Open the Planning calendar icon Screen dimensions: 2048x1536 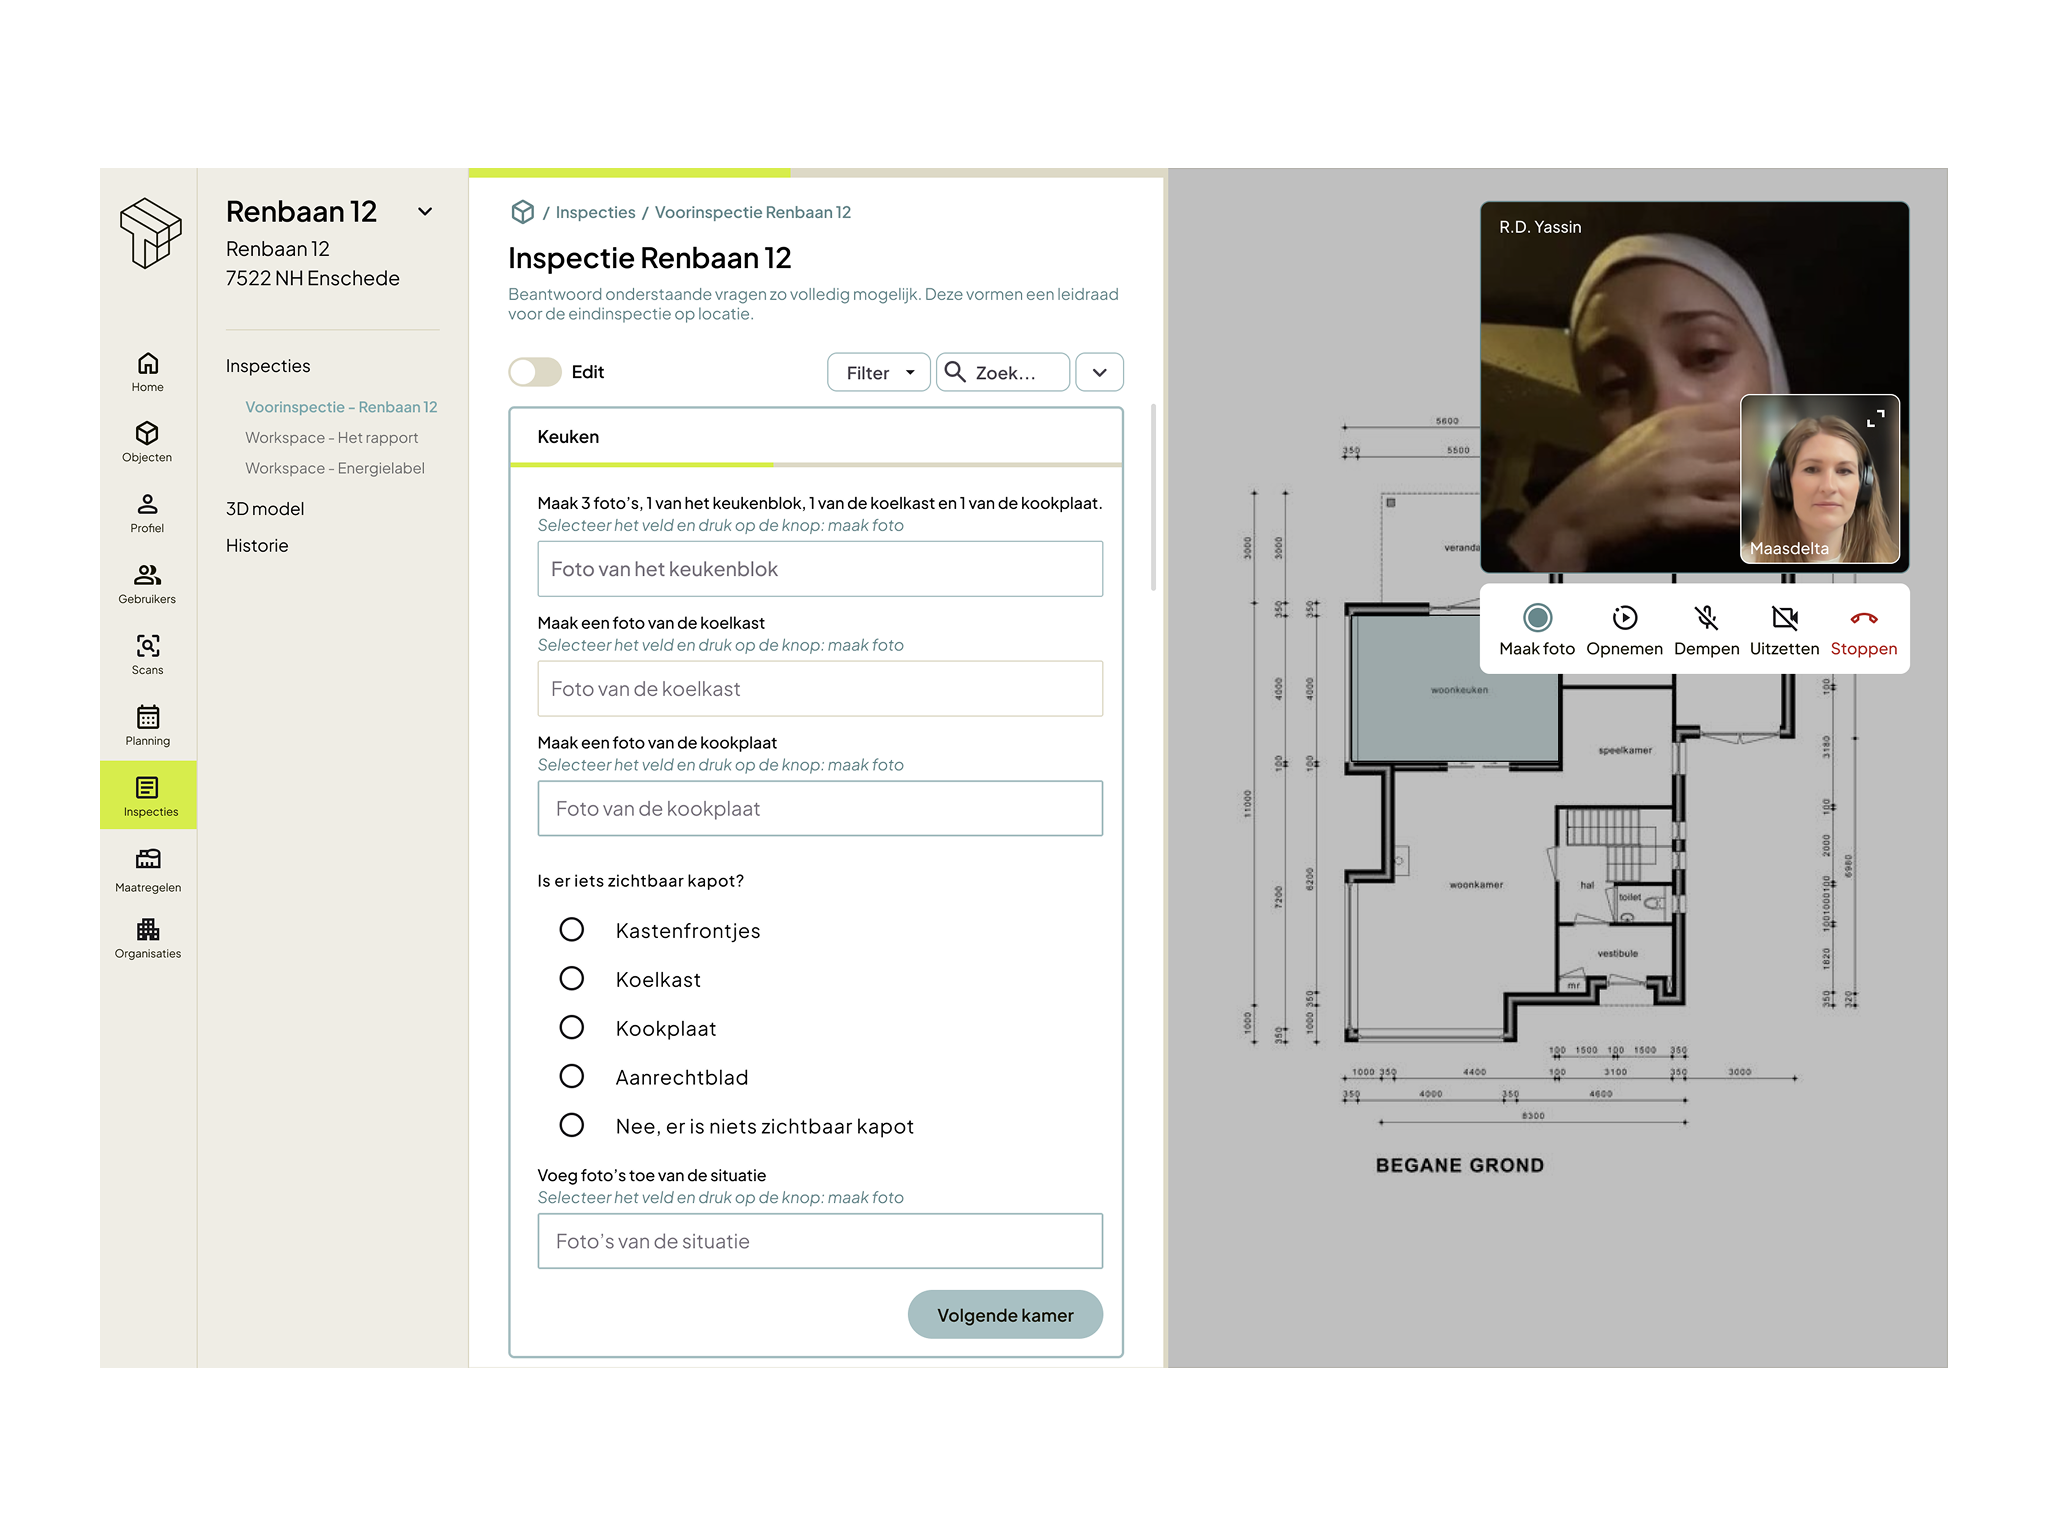point(148,716)
